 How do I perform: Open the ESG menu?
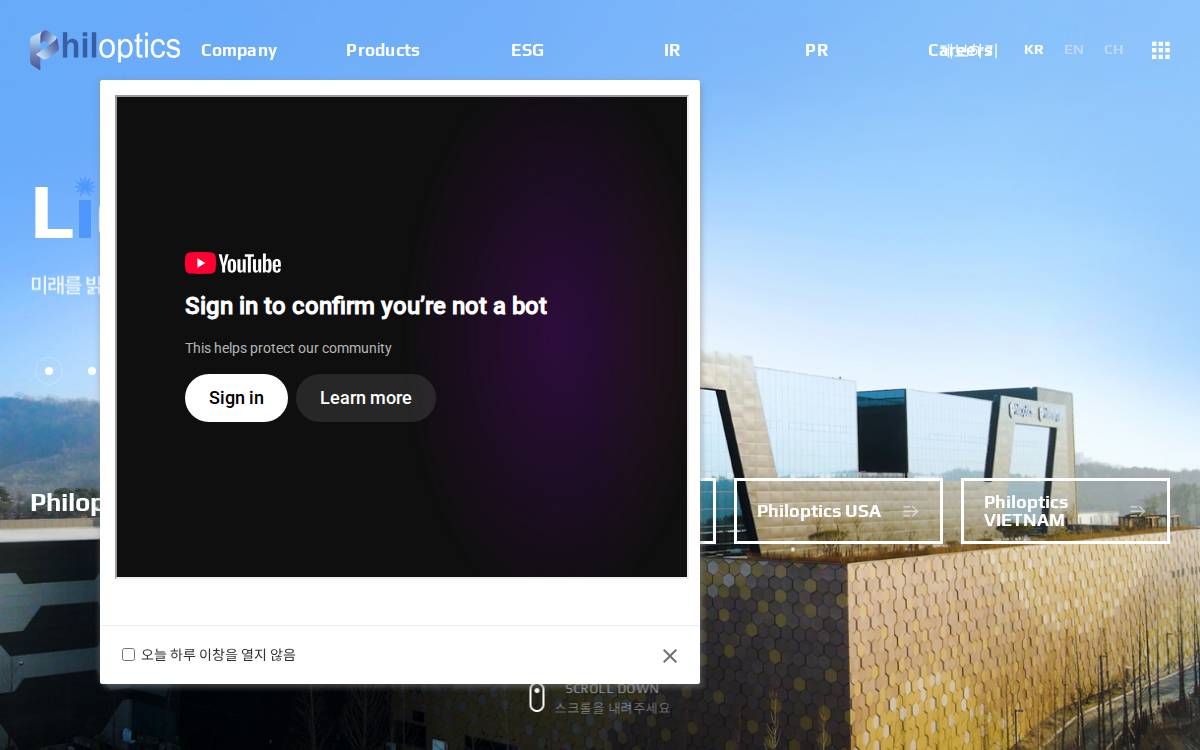tap(527, 50)
